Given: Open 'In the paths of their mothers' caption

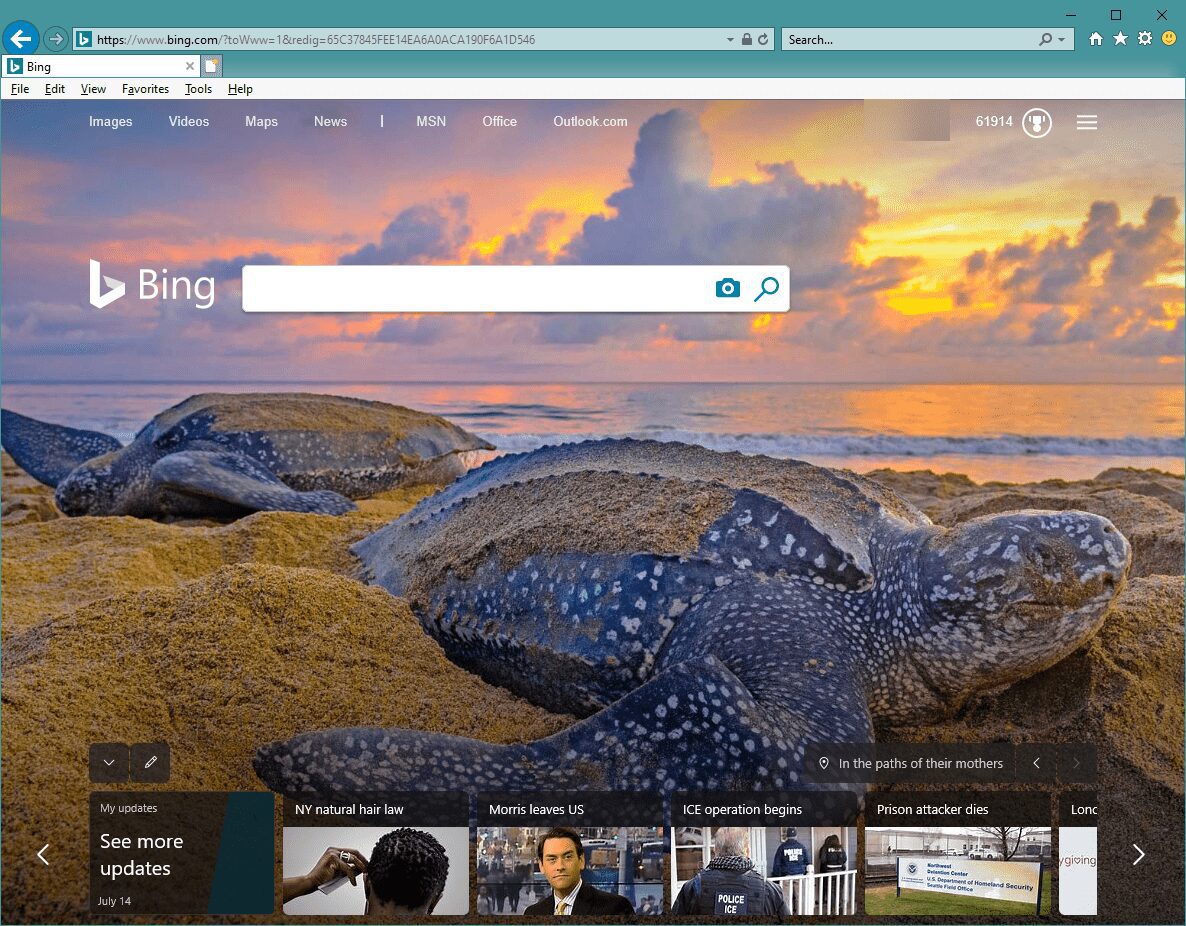Looking at the screenshot, I should pos(921,763).
